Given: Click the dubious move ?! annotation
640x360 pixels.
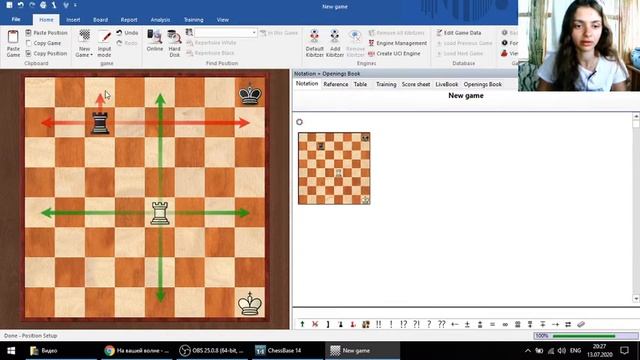Looking at the screenshot, I should [416, 324].
